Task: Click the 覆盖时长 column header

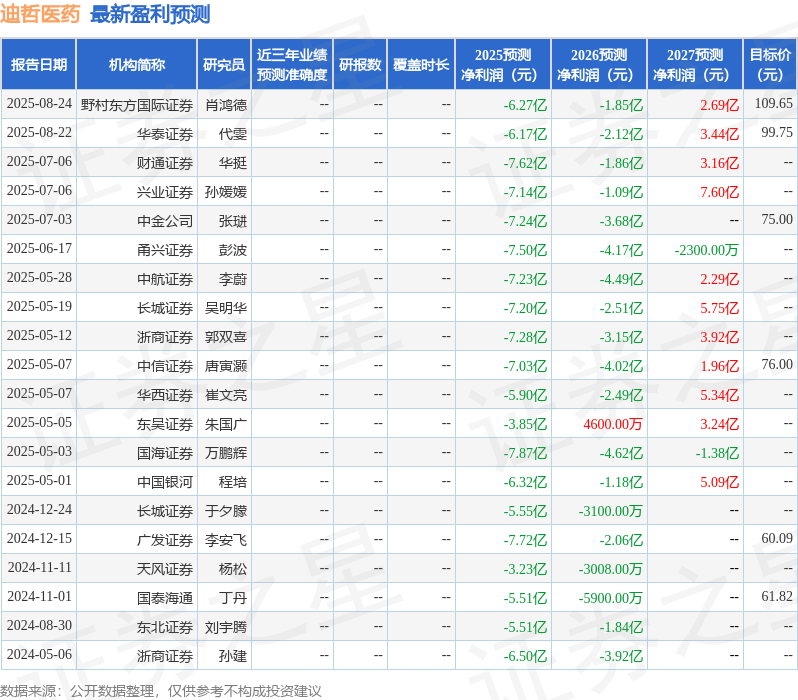Action: (421, 65)
